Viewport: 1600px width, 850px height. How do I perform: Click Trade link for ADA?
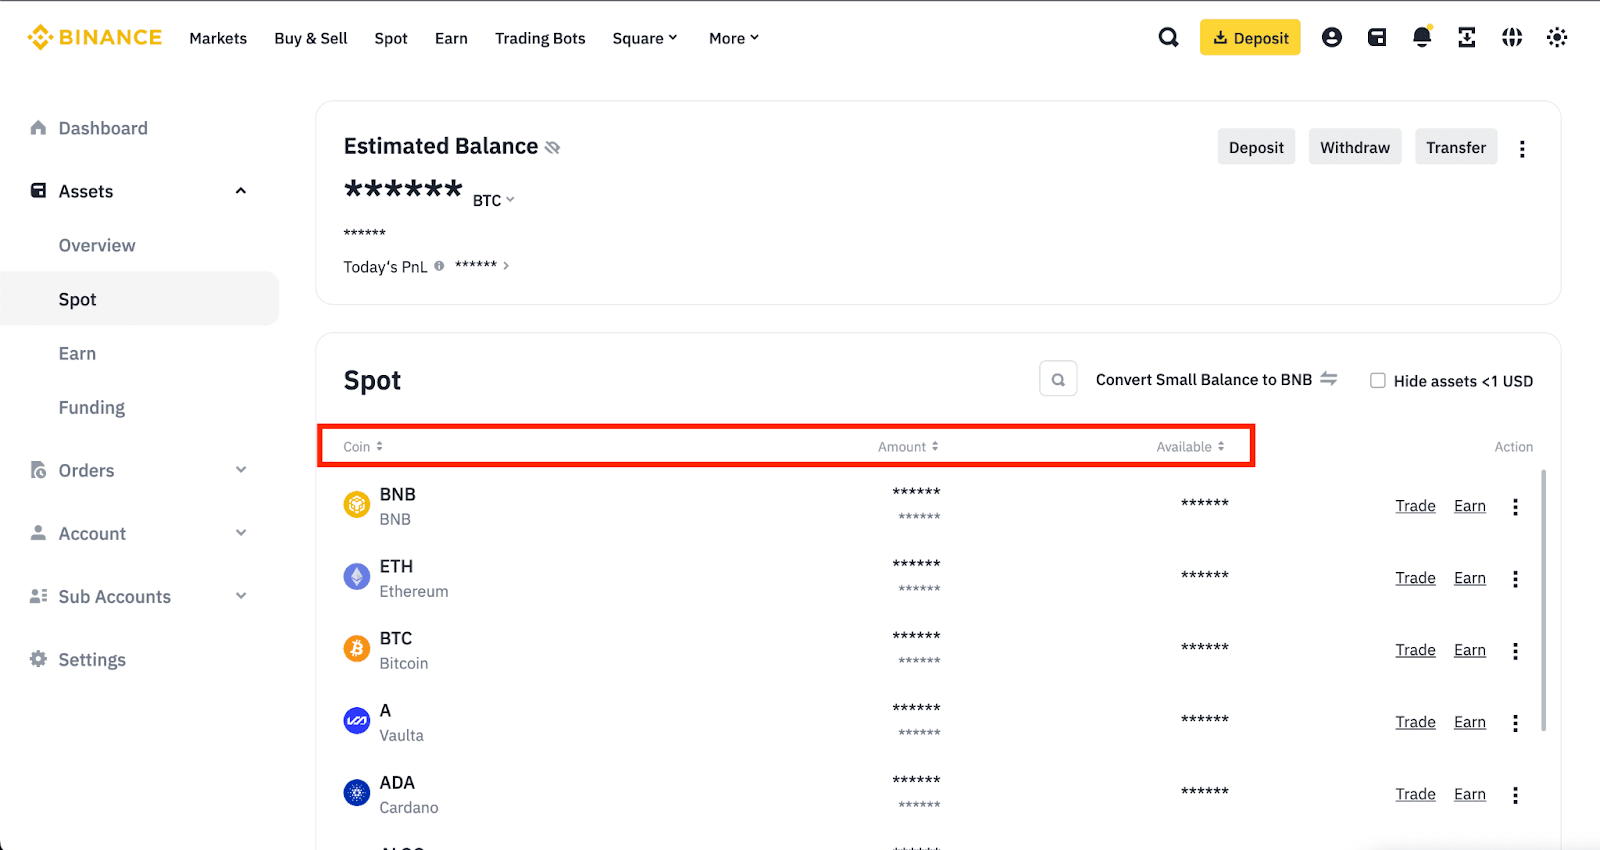1415,794
